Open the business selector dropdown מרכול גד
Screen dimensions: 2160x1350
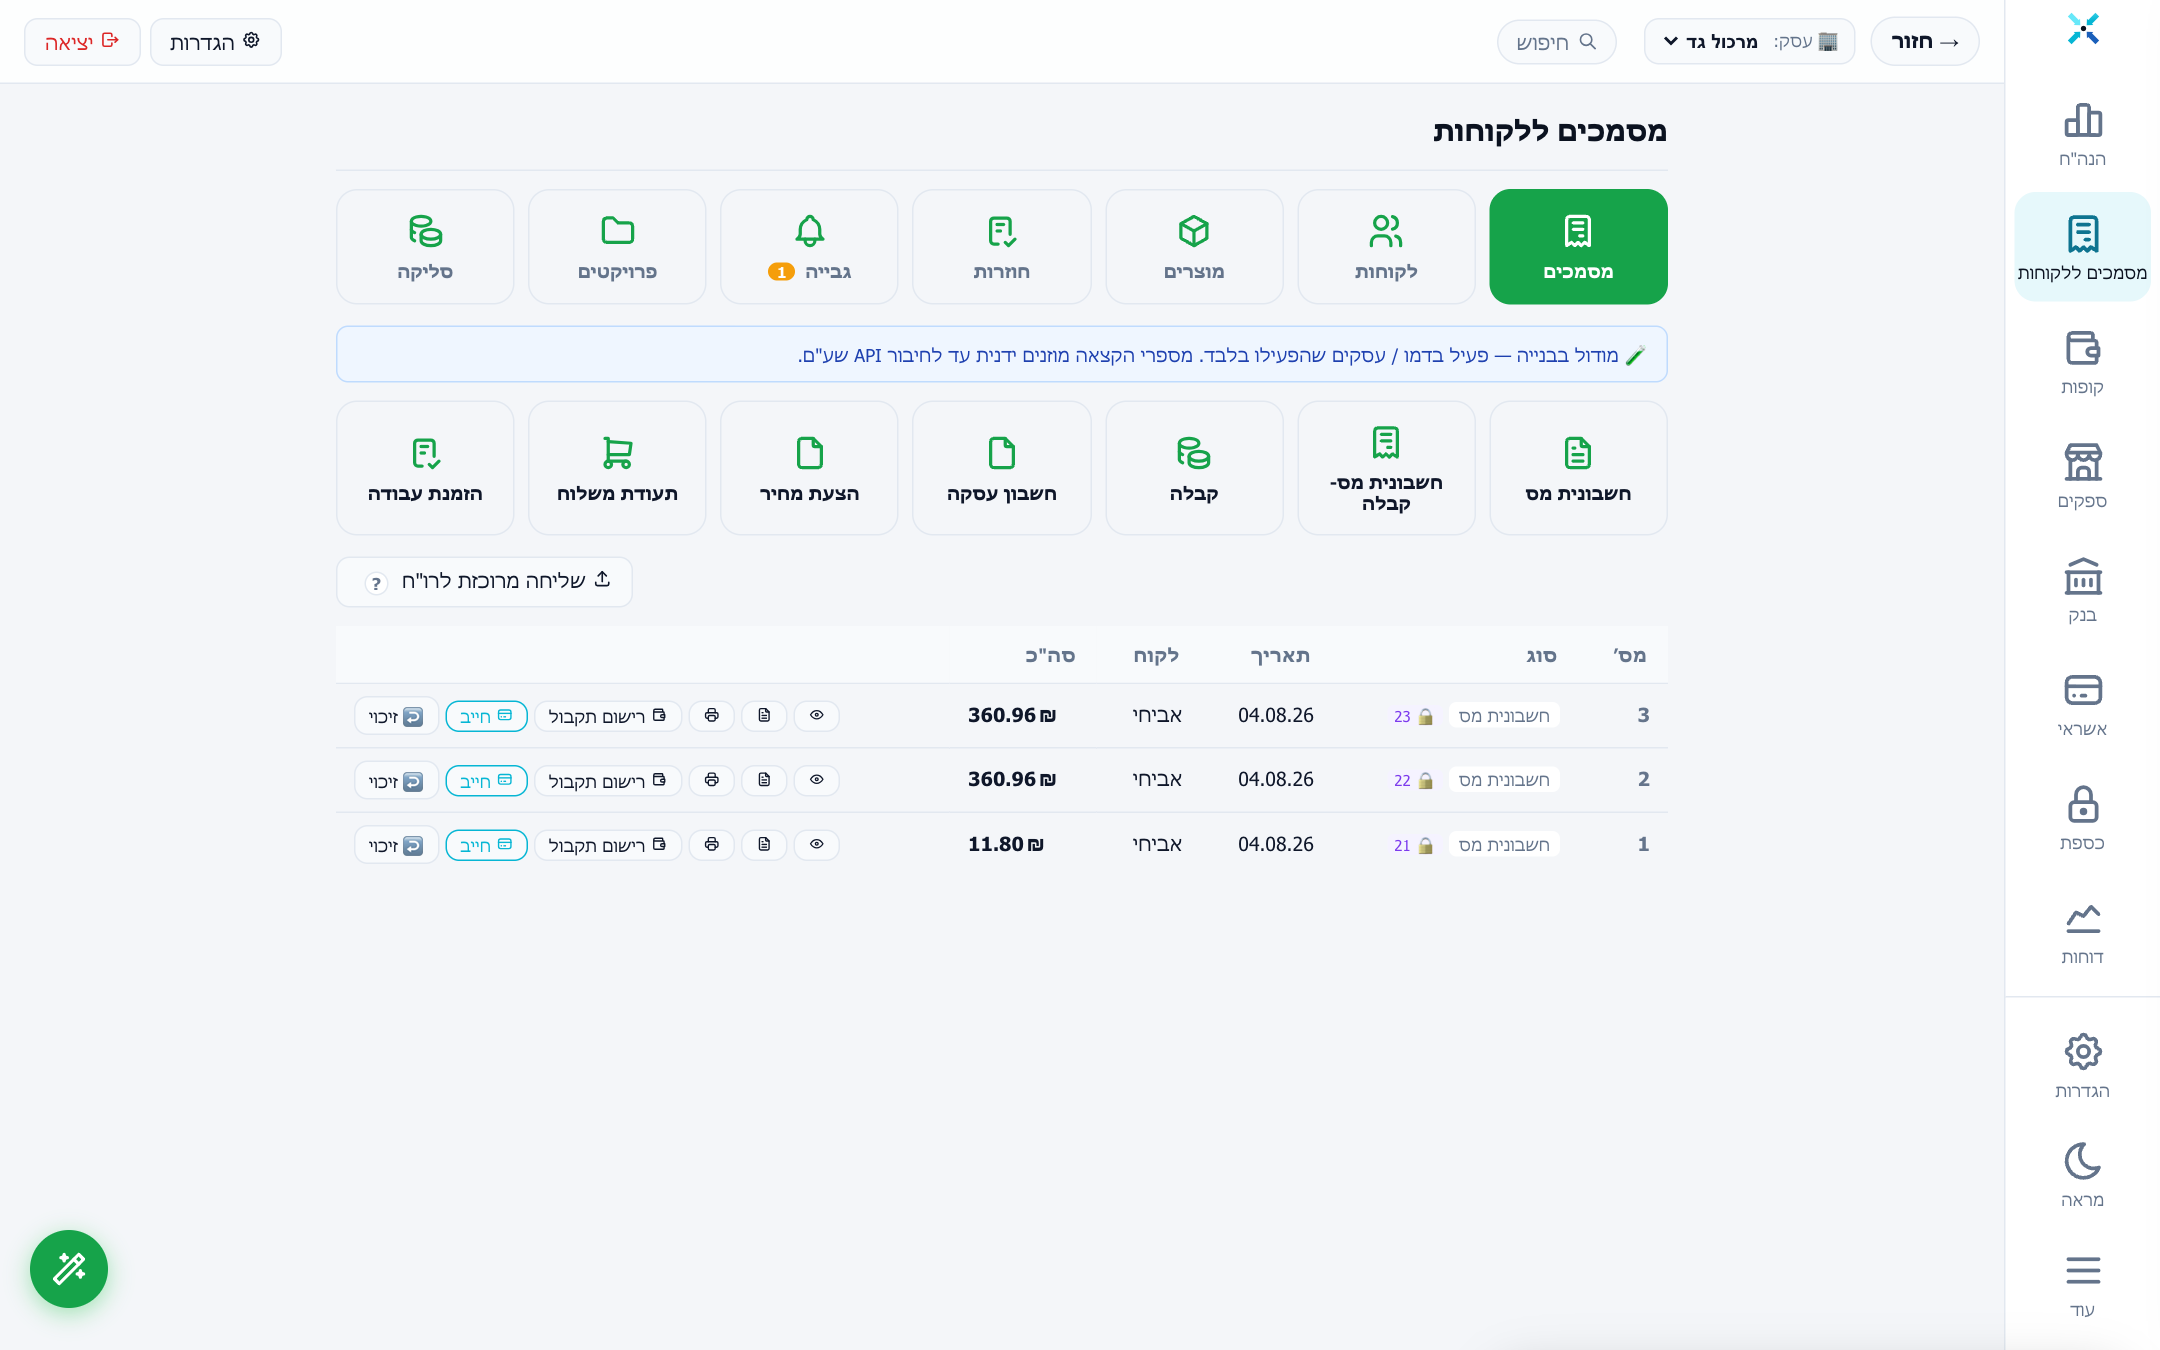tap(1749, 42)
